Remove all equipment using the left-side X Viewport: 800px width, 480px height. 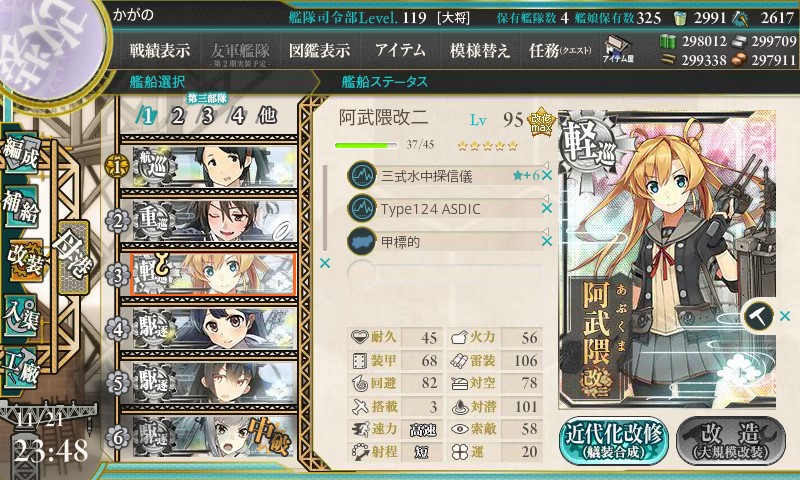coord(325,263)
